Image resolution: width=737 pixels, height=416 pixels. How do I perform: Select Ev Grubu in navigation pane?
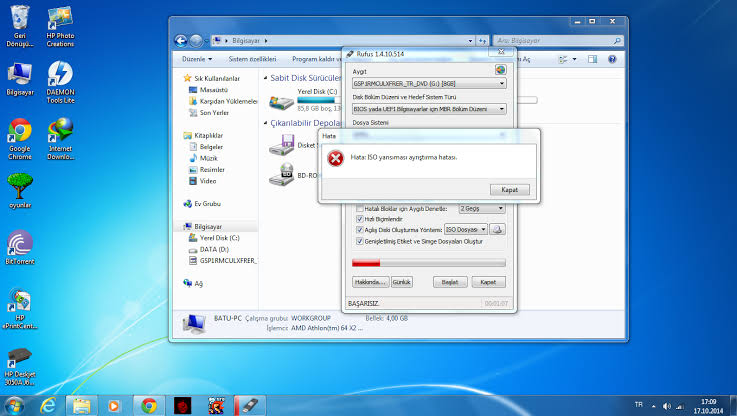click(202, 204)
